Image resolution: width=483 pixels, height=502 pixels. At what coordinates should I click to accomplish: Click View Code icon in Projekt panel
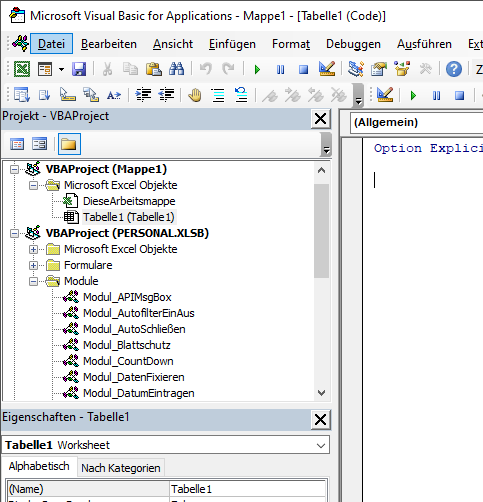pos(17,144)
